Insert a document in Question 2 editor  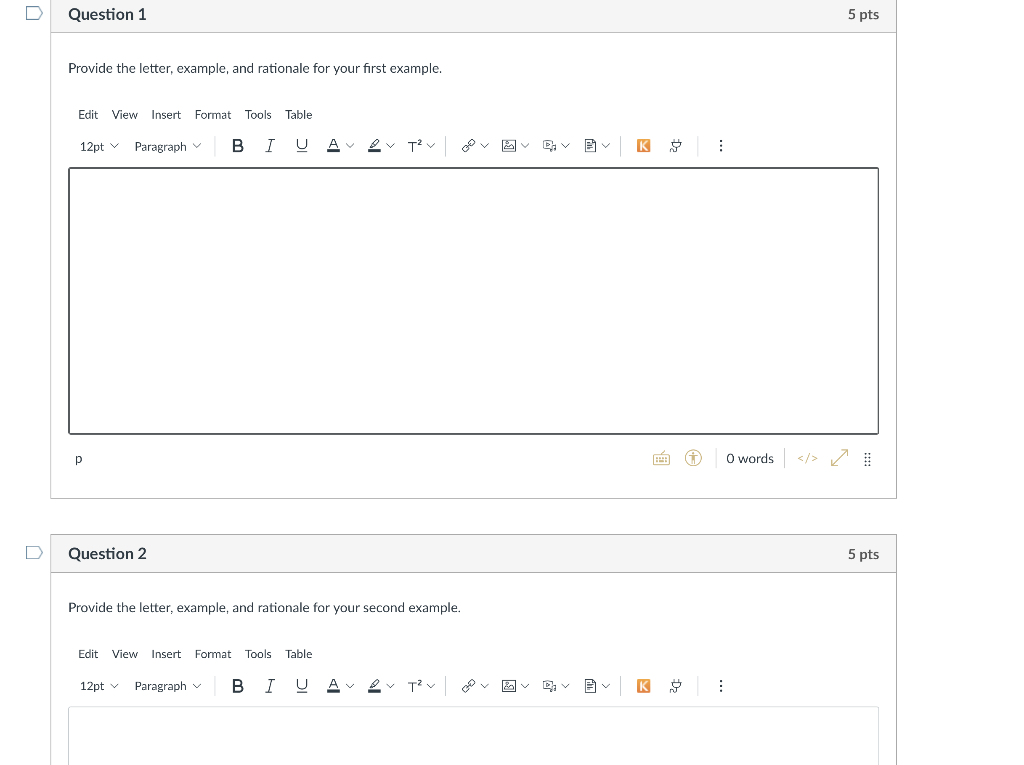click(x=590, y=685)
